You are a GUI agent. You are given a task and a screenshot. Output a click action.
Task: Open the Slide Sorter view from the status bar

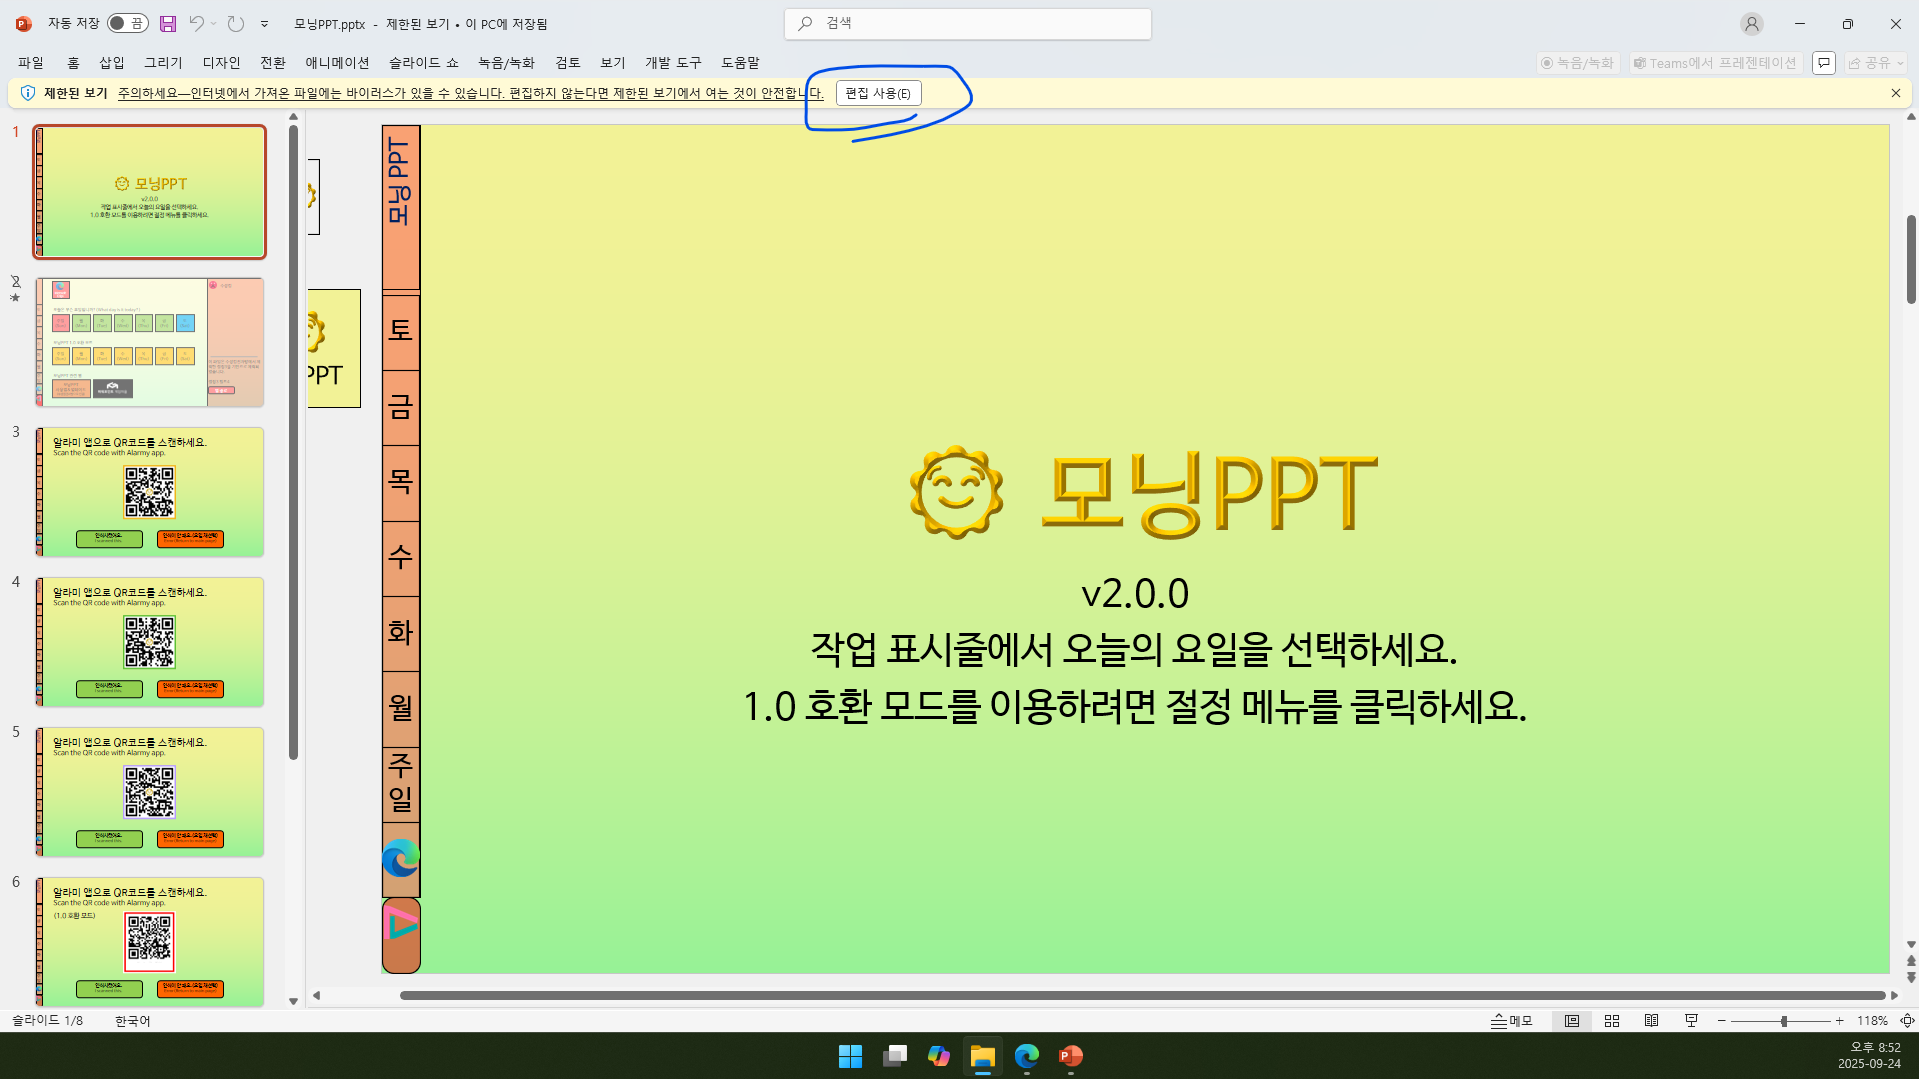pos(1611,1020)
